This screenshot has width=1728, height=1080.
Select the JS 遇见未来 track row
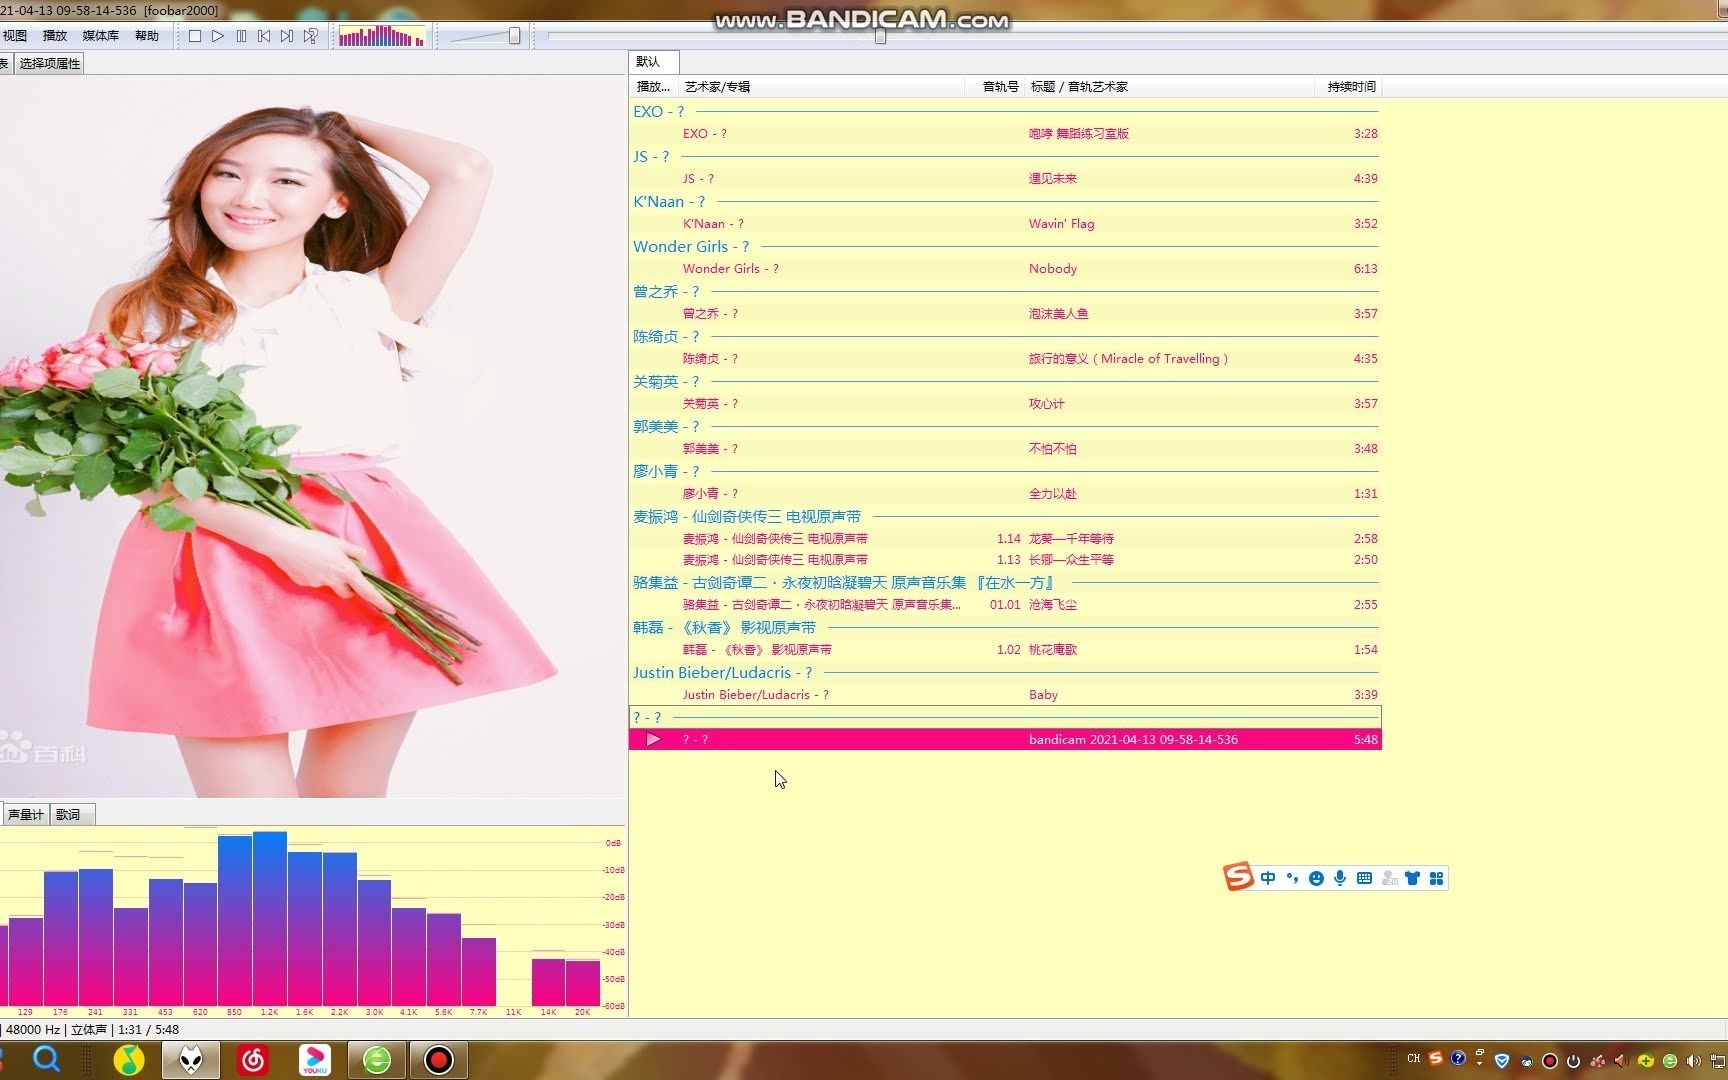point(1005,179)
